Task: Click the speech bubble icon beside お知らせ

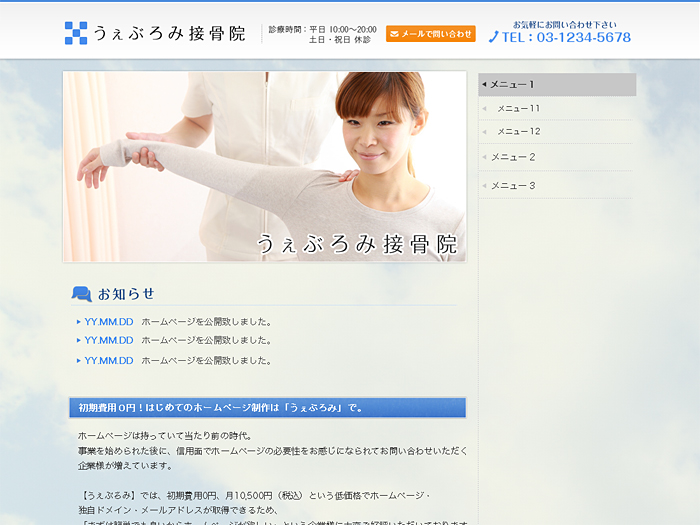Action: click(82, 294)
